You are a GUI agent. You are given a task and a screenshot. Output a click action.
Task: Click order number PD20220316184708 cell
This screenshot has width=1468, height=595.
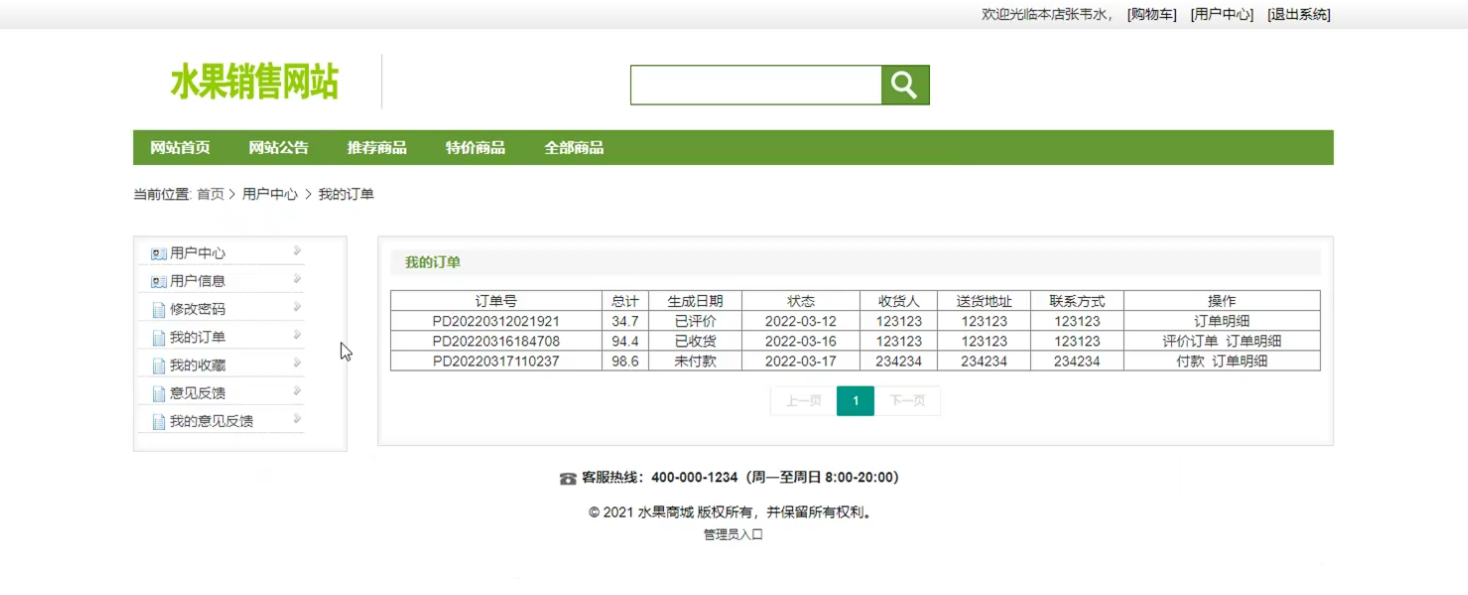pos(496,342)
